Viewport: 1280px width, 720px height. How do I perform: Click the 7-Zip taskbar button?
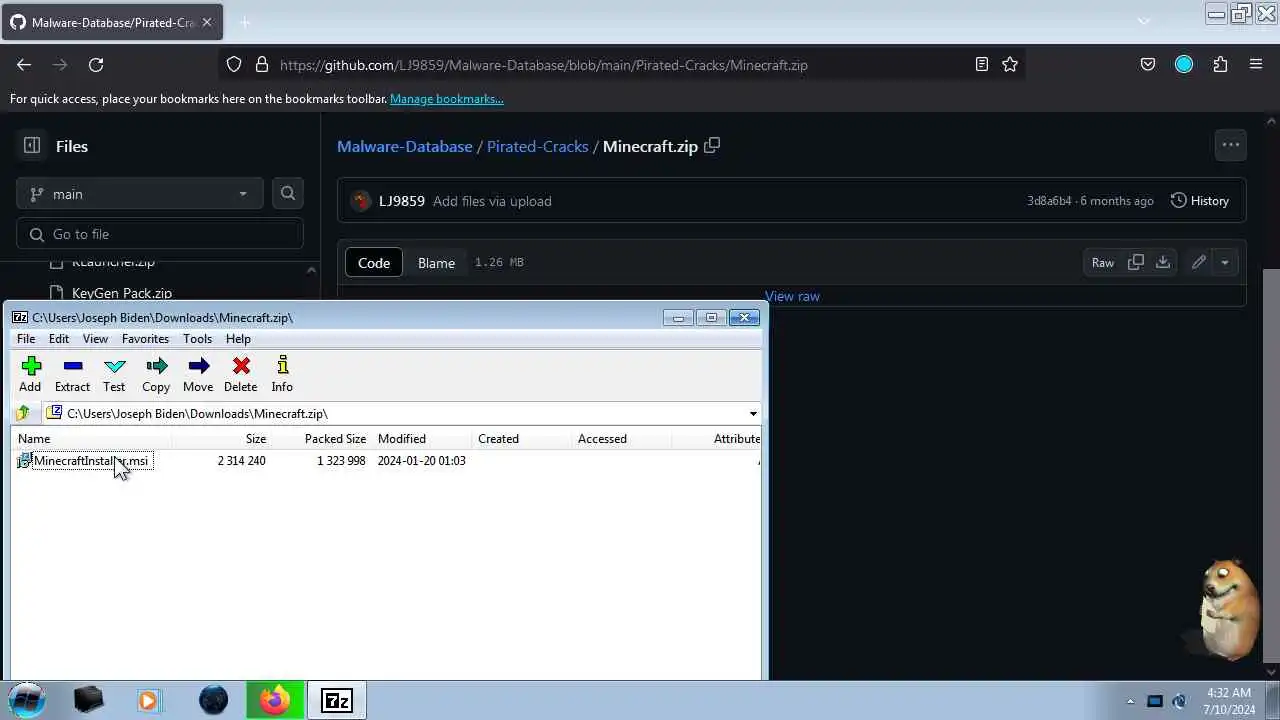(337, 700)
